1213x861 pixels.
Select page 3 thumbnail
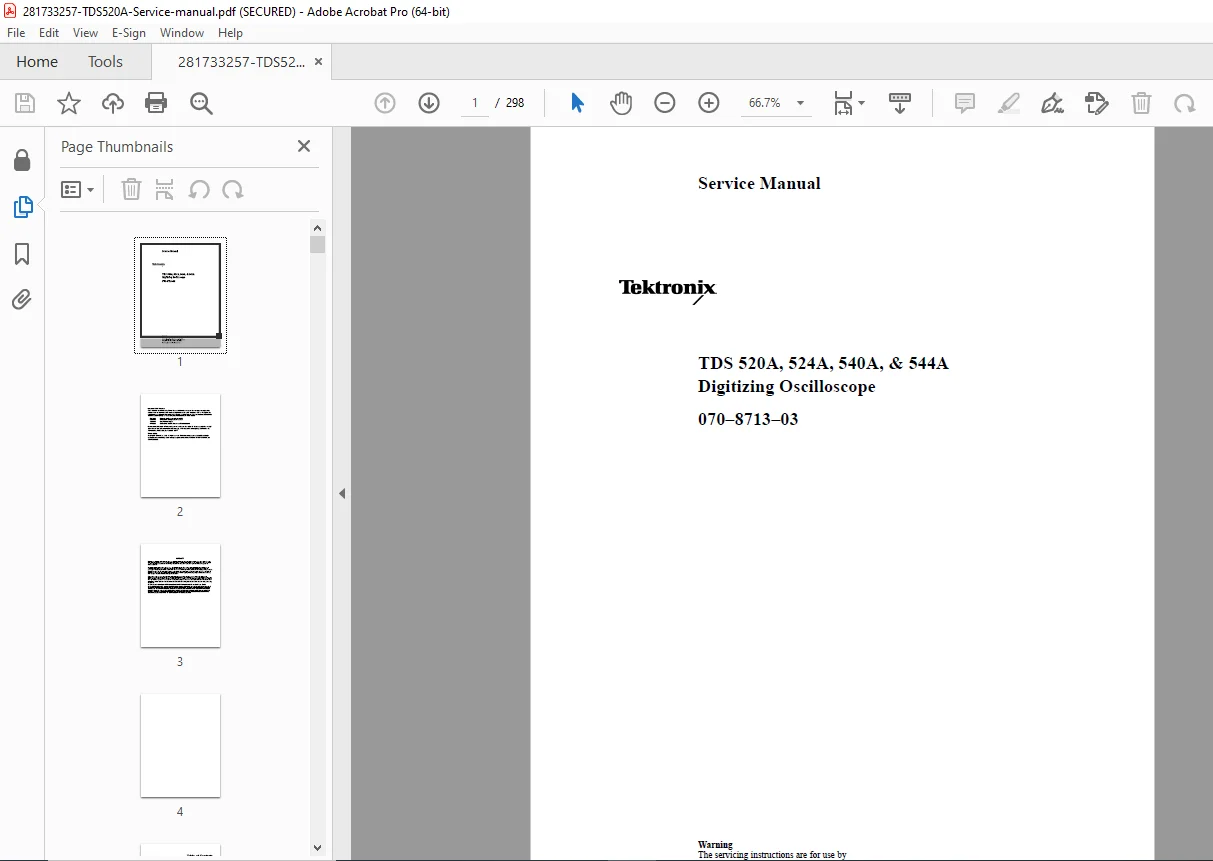[180, 595]
